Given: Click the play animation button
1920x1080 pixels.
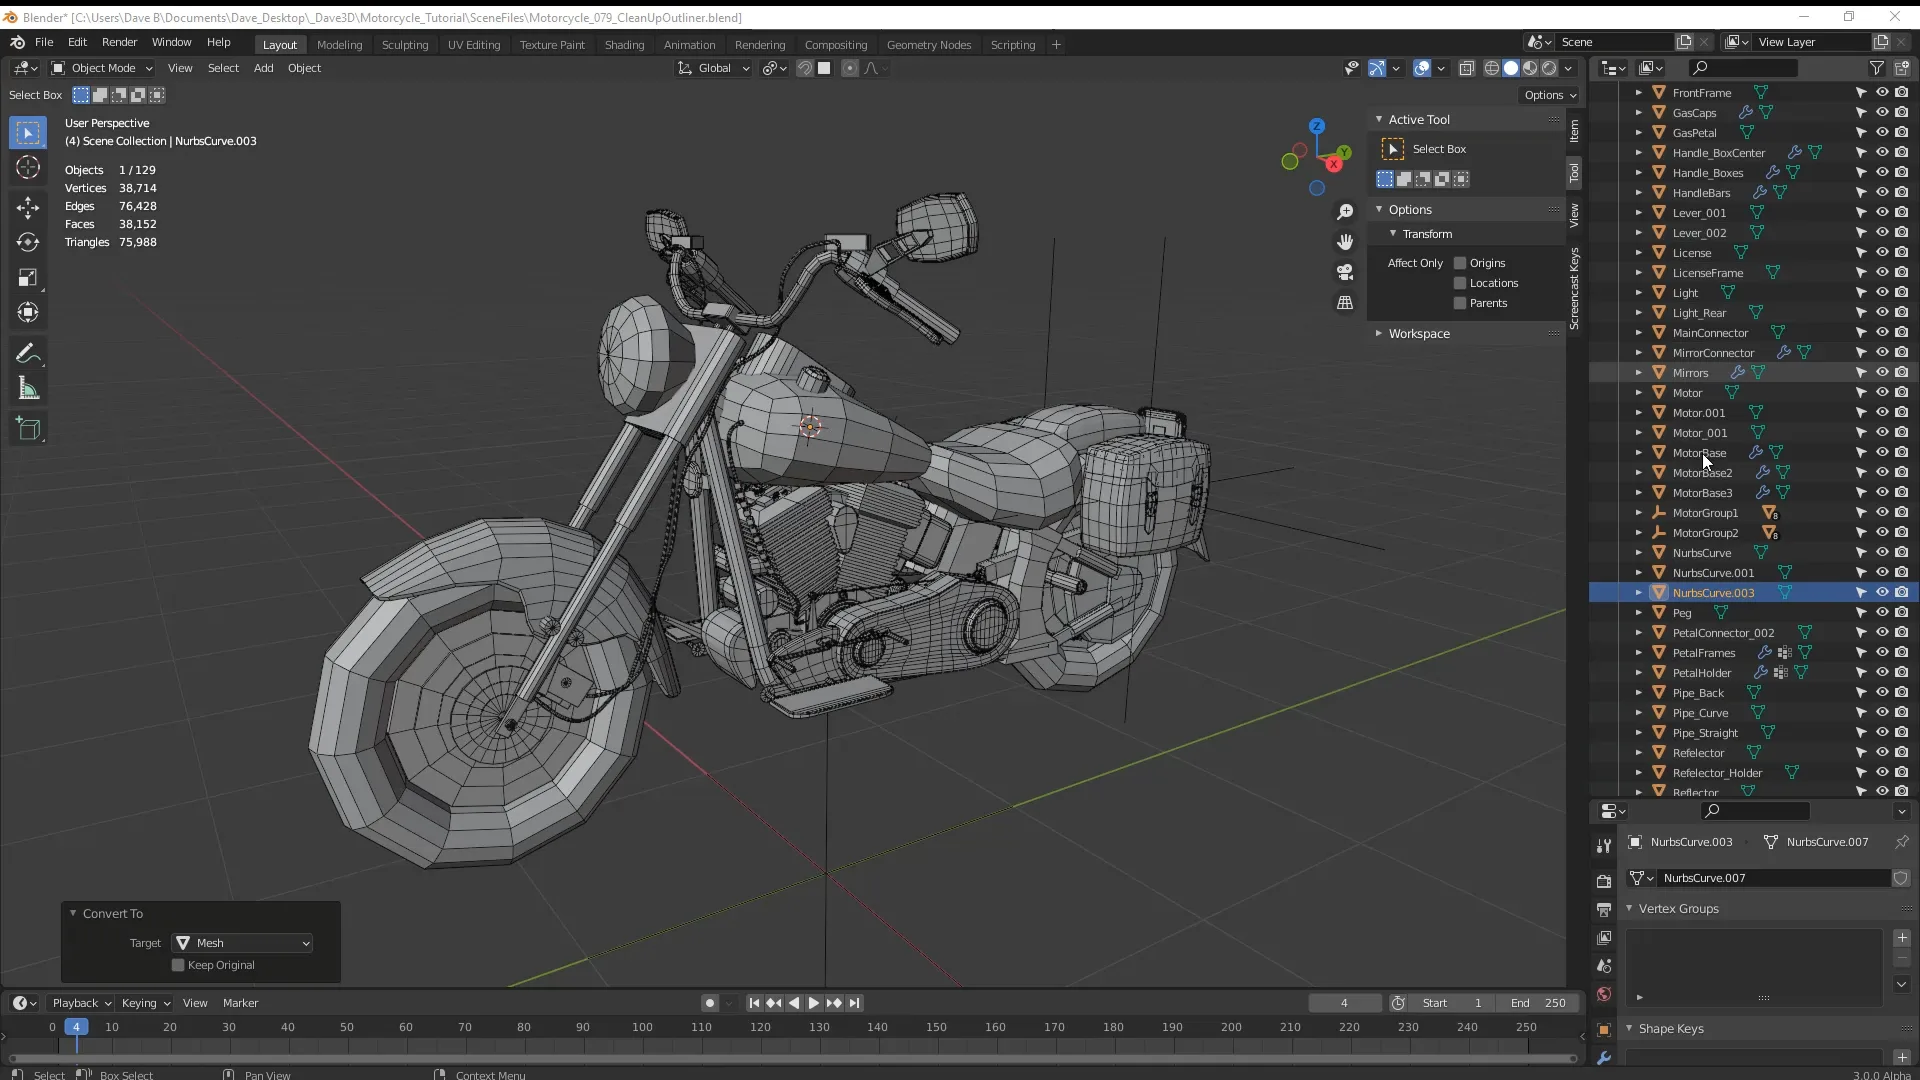Looking at the screenshot, I should coord(813,1003).
